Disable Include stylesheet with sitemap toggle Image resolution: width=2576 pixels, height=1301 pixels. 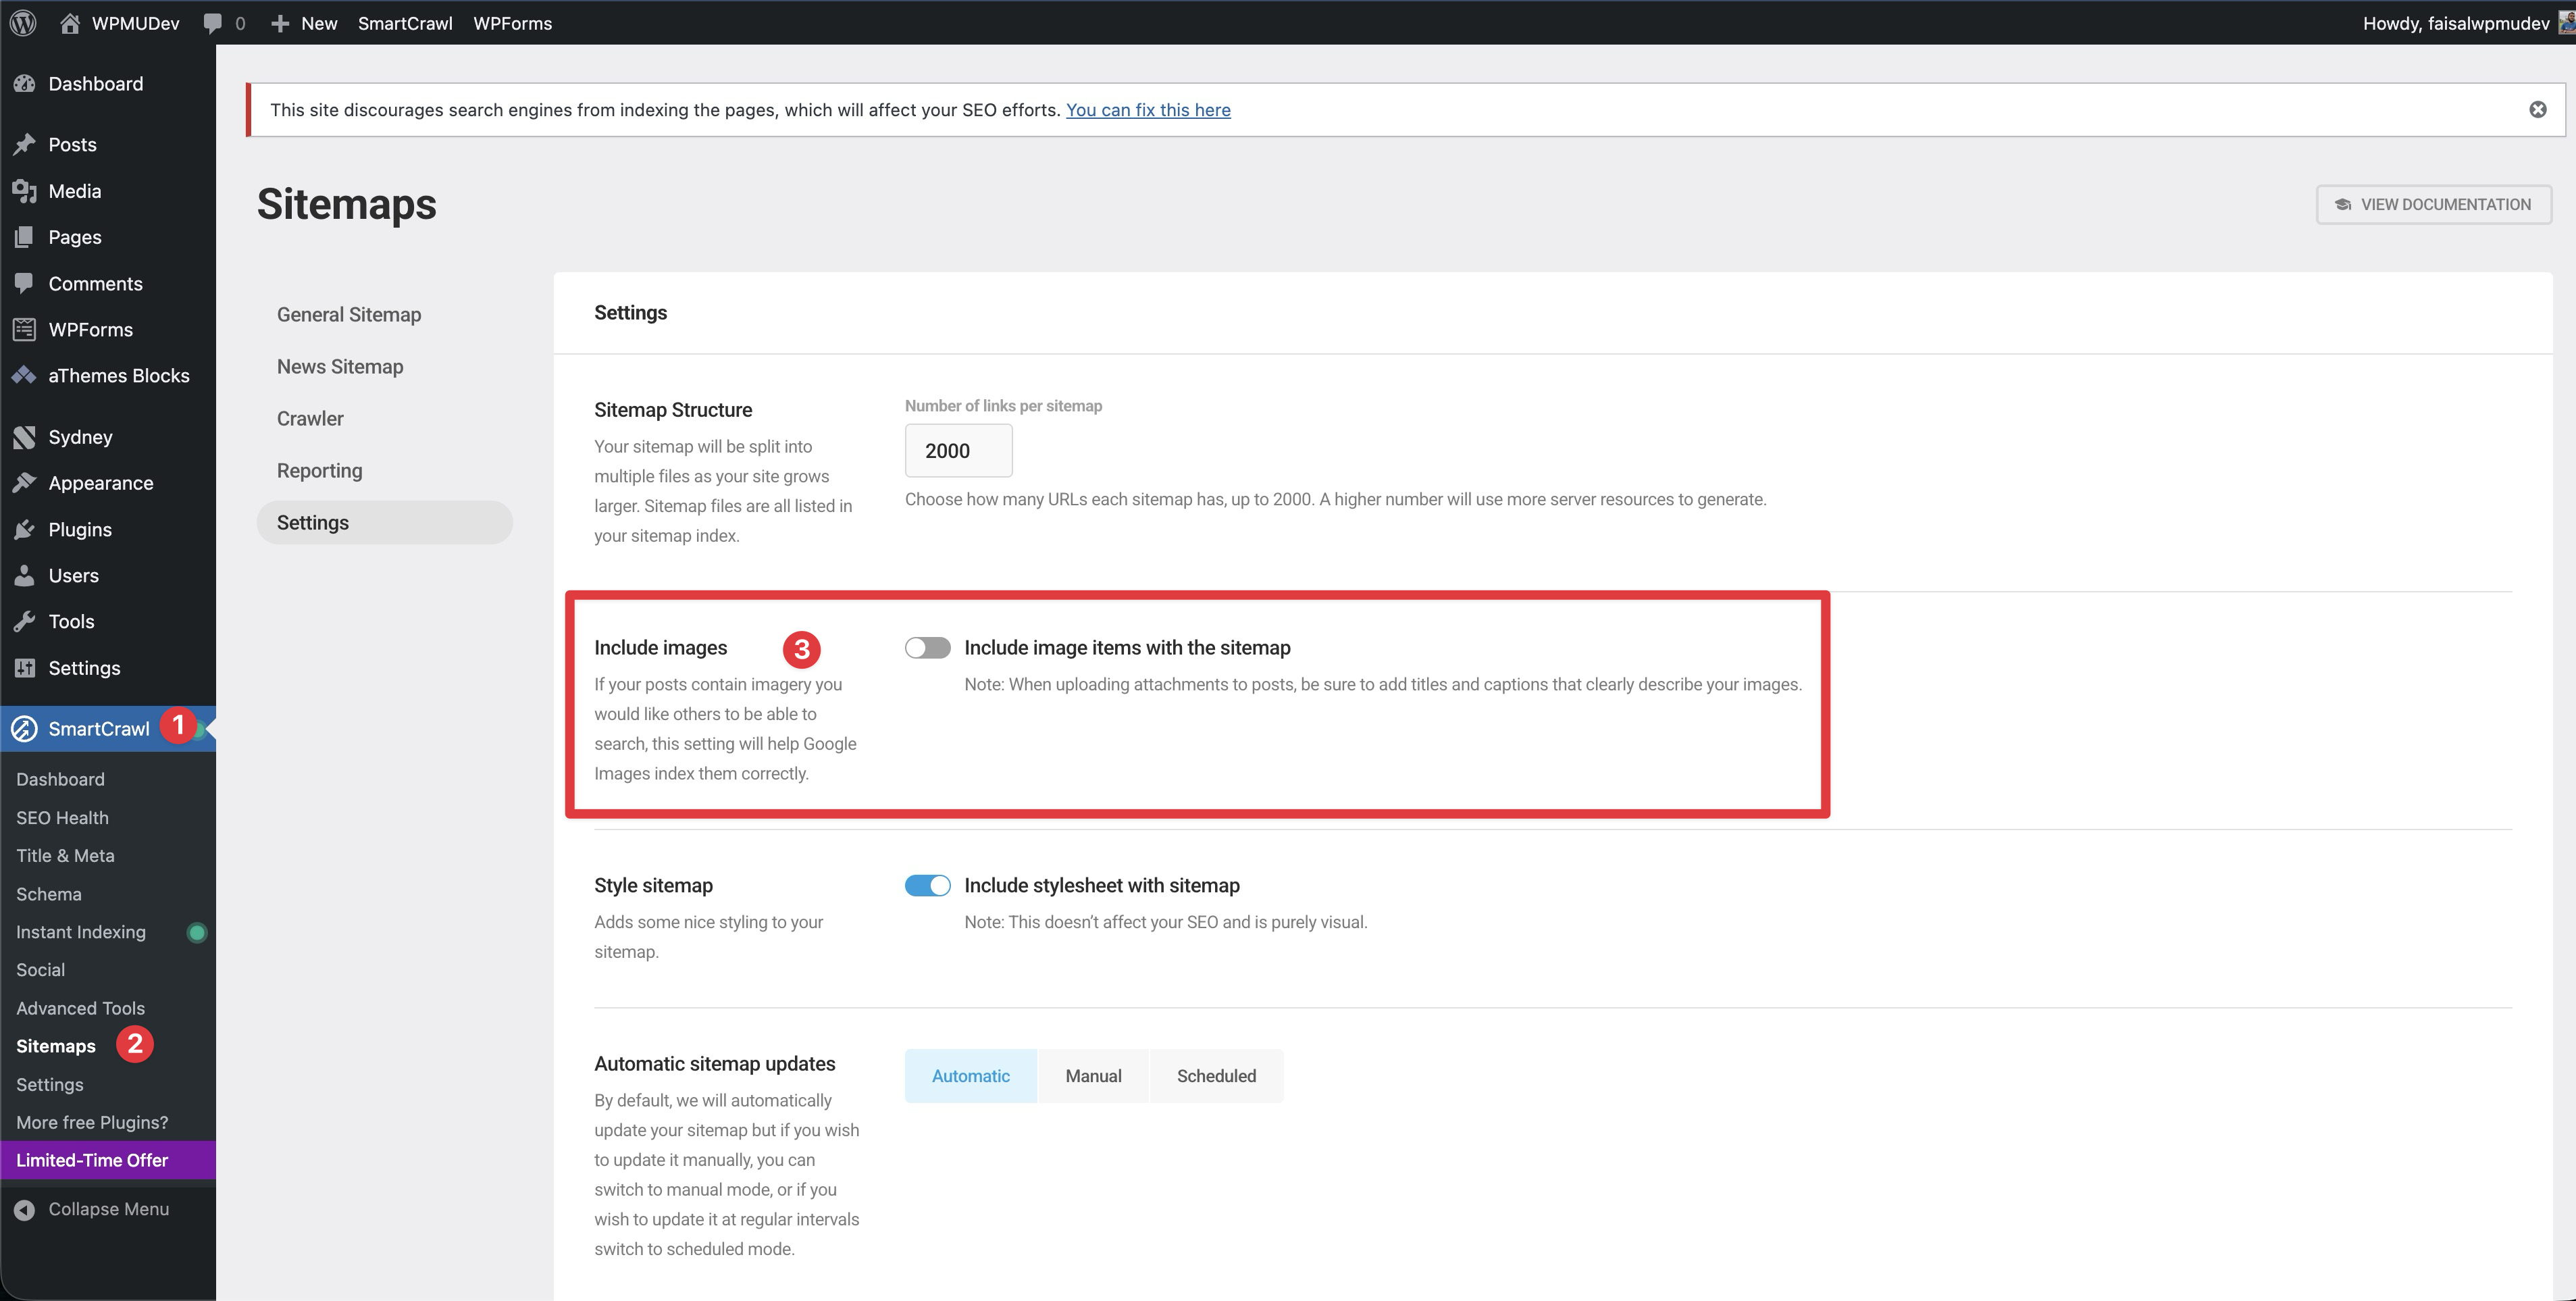pyautogui.click(x=927, y=885)
